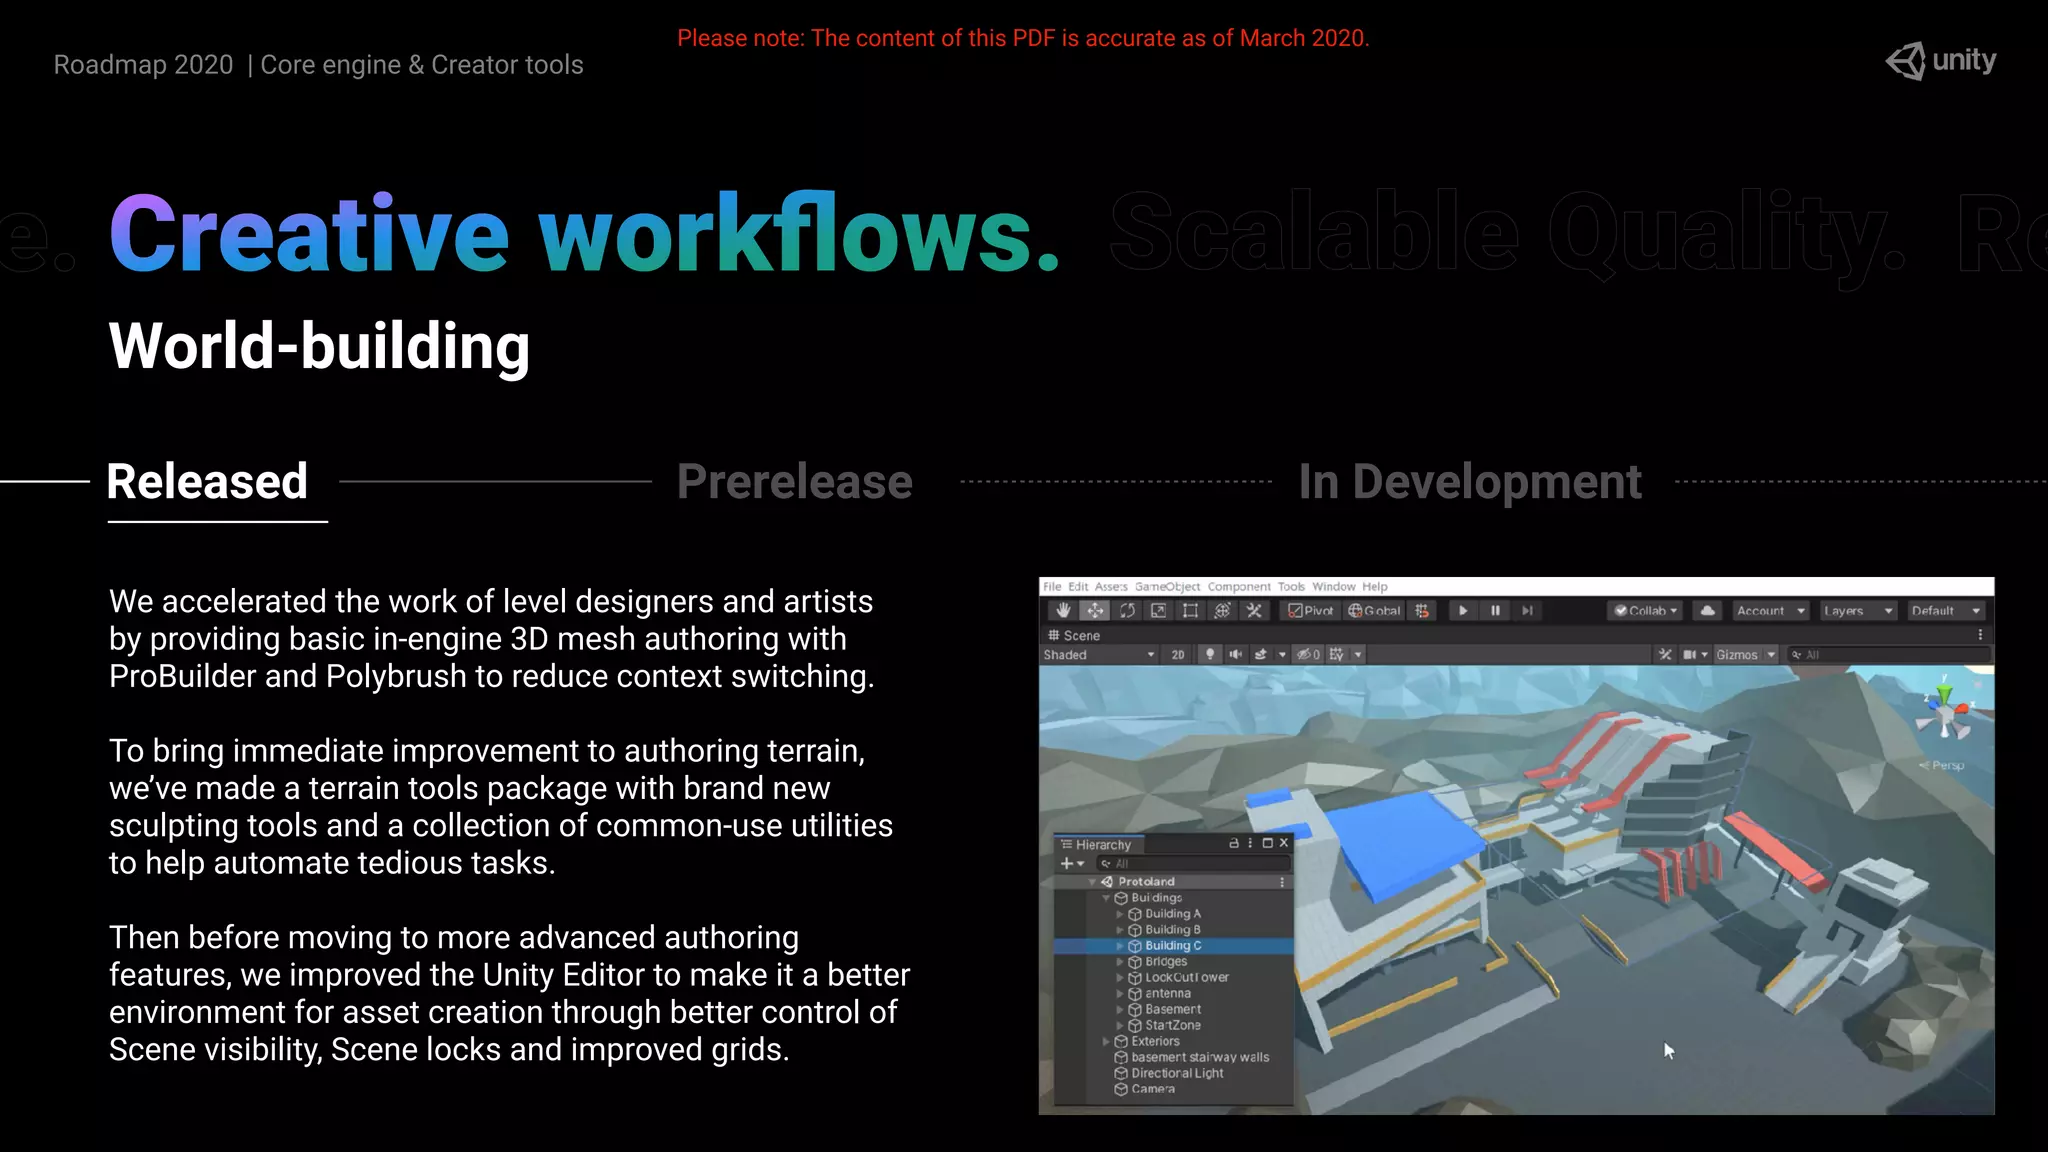Select the Rotate tool in Unity toolbar
2048x1152 pixels.
pos(1127,611)
